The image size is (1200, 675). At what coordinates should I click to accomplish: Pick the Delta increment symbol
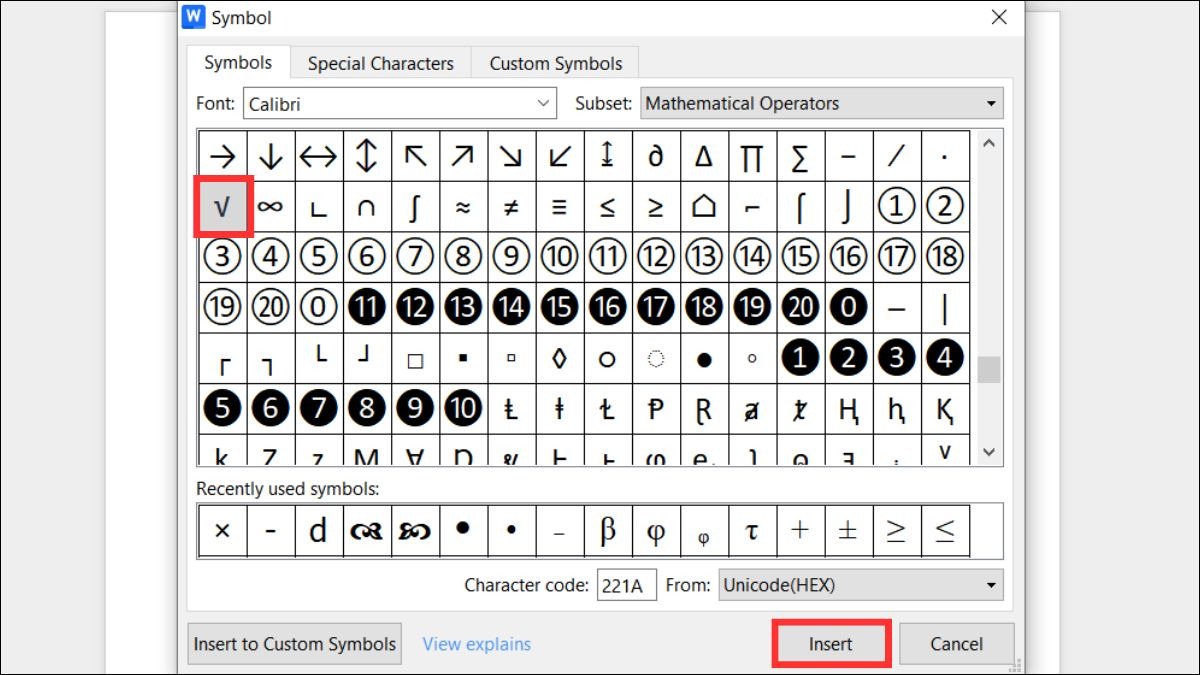point(704,156)
